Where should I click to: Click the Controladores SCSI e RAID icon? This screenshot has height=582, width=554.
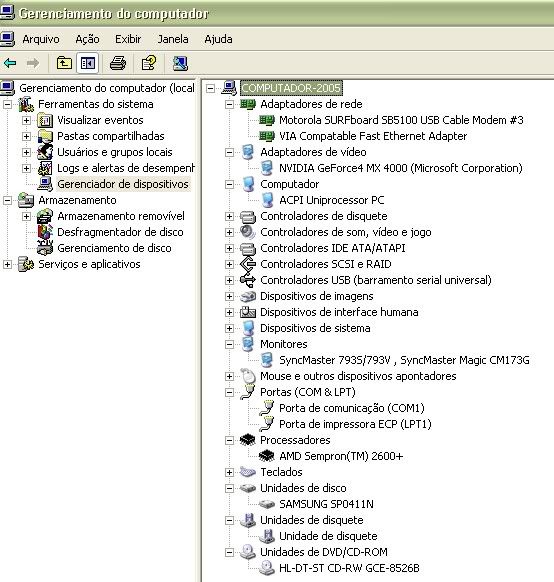tap(248, 264)
